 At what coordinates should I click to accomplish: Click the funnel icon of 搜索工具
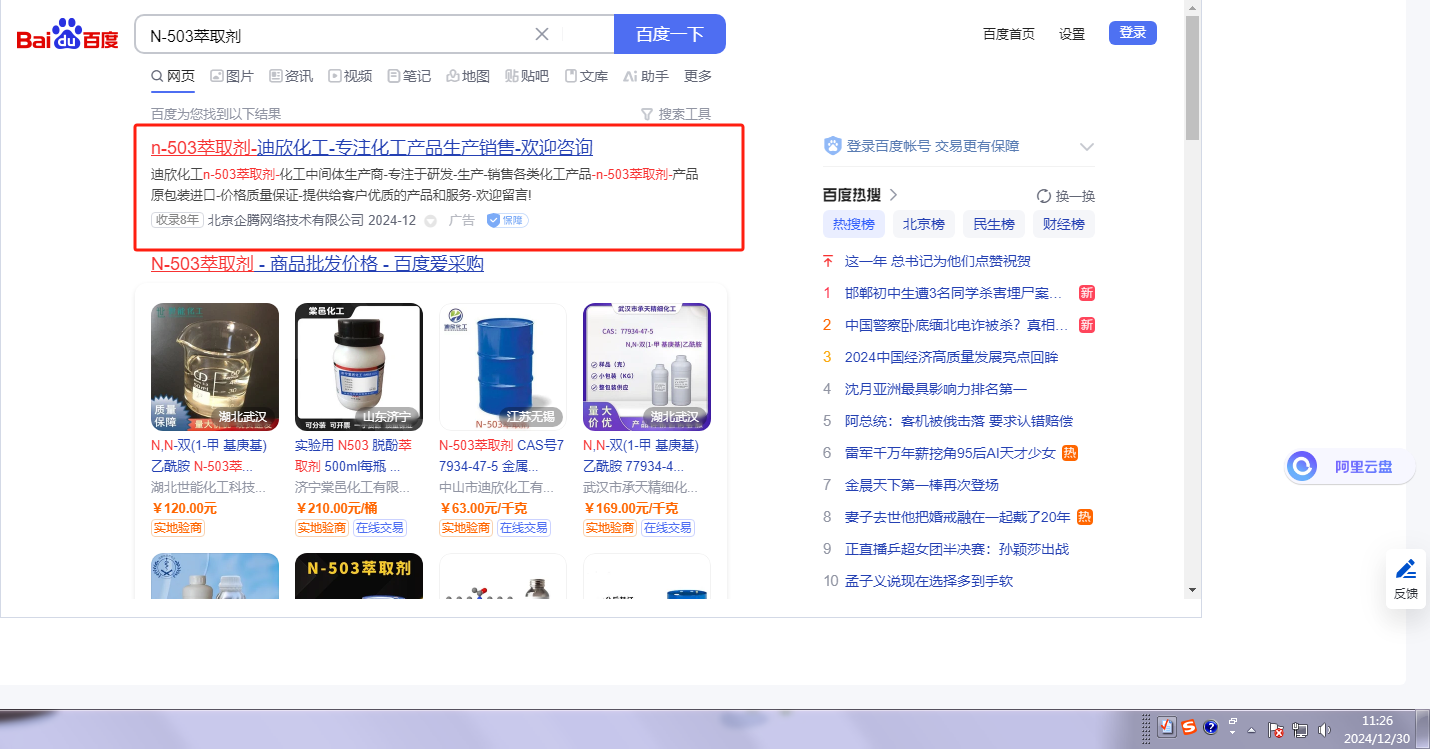tap(646, 114)
